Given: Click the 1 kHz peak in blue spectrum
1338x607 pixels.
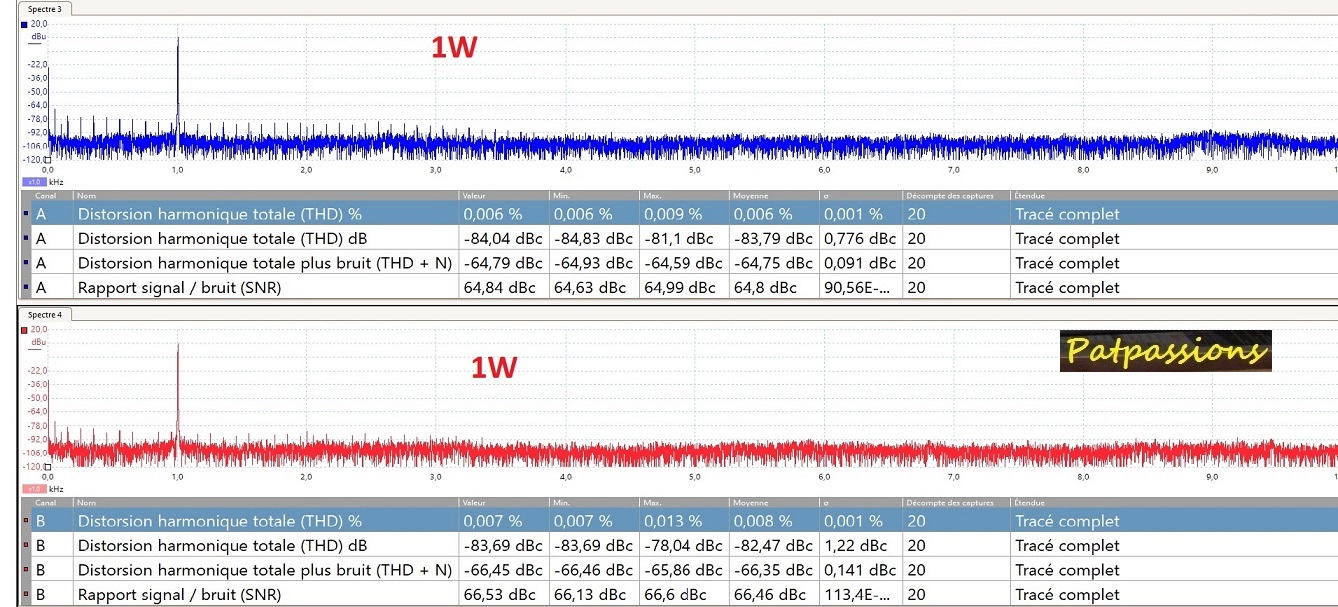Looking at the screenshot, I should click(178, 42).
